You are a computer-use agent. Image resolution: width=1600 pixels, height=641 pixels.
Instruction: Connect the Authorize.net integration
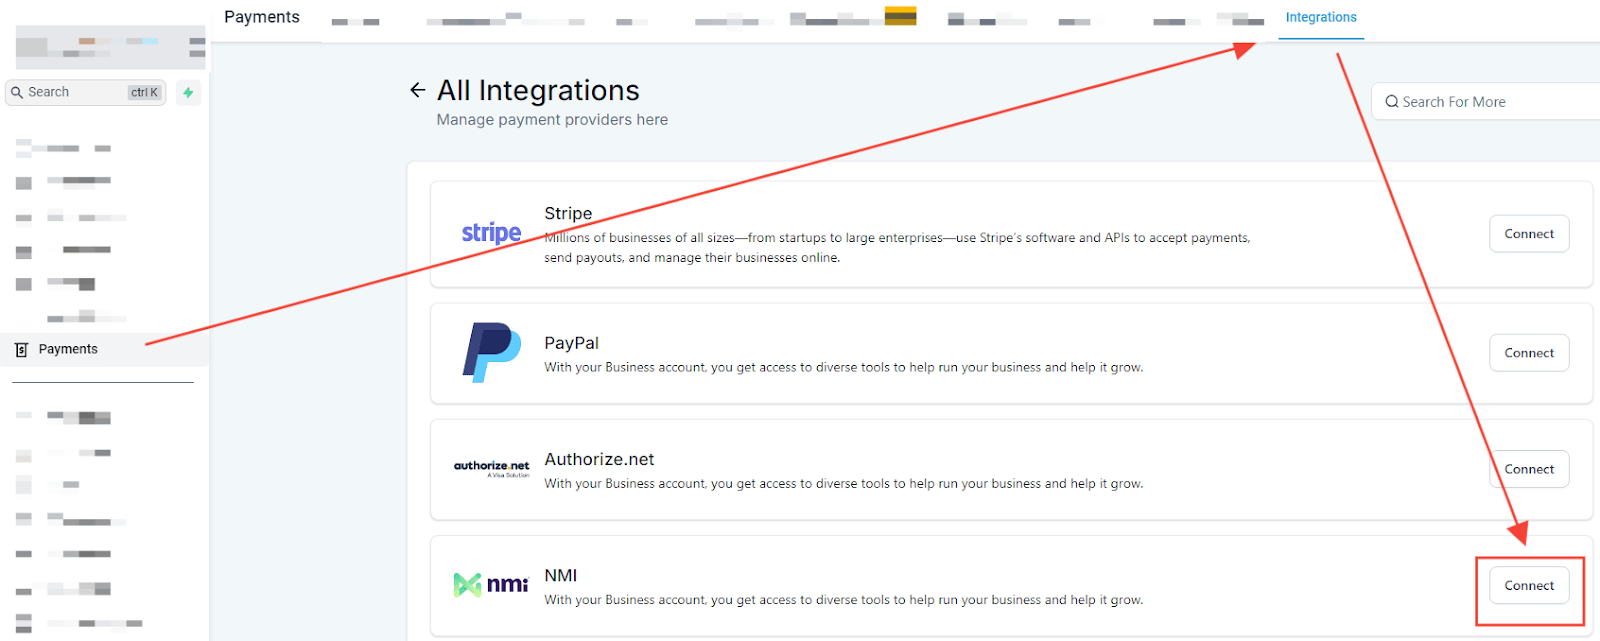pos(1529,469)
